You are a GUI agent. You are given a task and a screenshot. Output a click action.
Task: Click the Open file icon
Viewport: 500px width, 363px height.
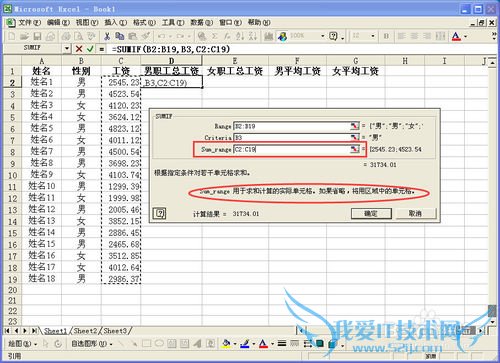(24, 36)
